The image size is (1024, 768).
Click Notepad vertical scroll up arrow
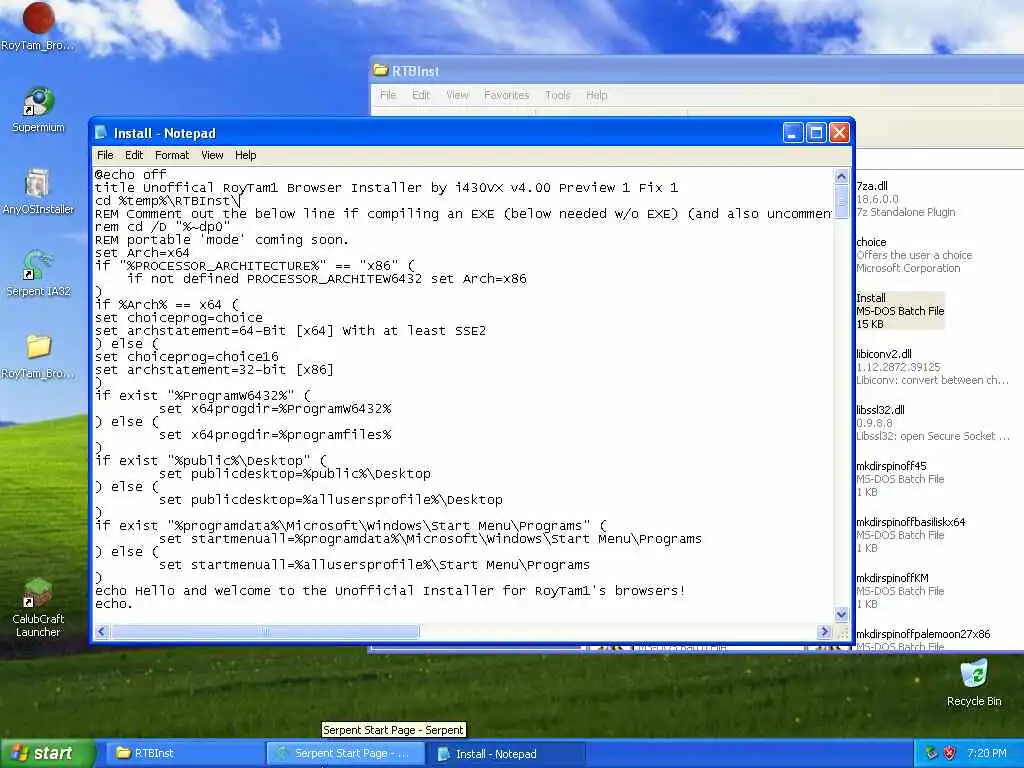(x=841, y=176)
